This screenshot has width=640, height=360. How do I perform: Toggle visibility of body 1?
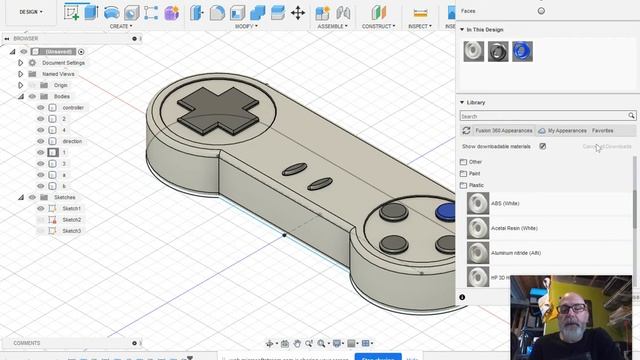point(40,152)
